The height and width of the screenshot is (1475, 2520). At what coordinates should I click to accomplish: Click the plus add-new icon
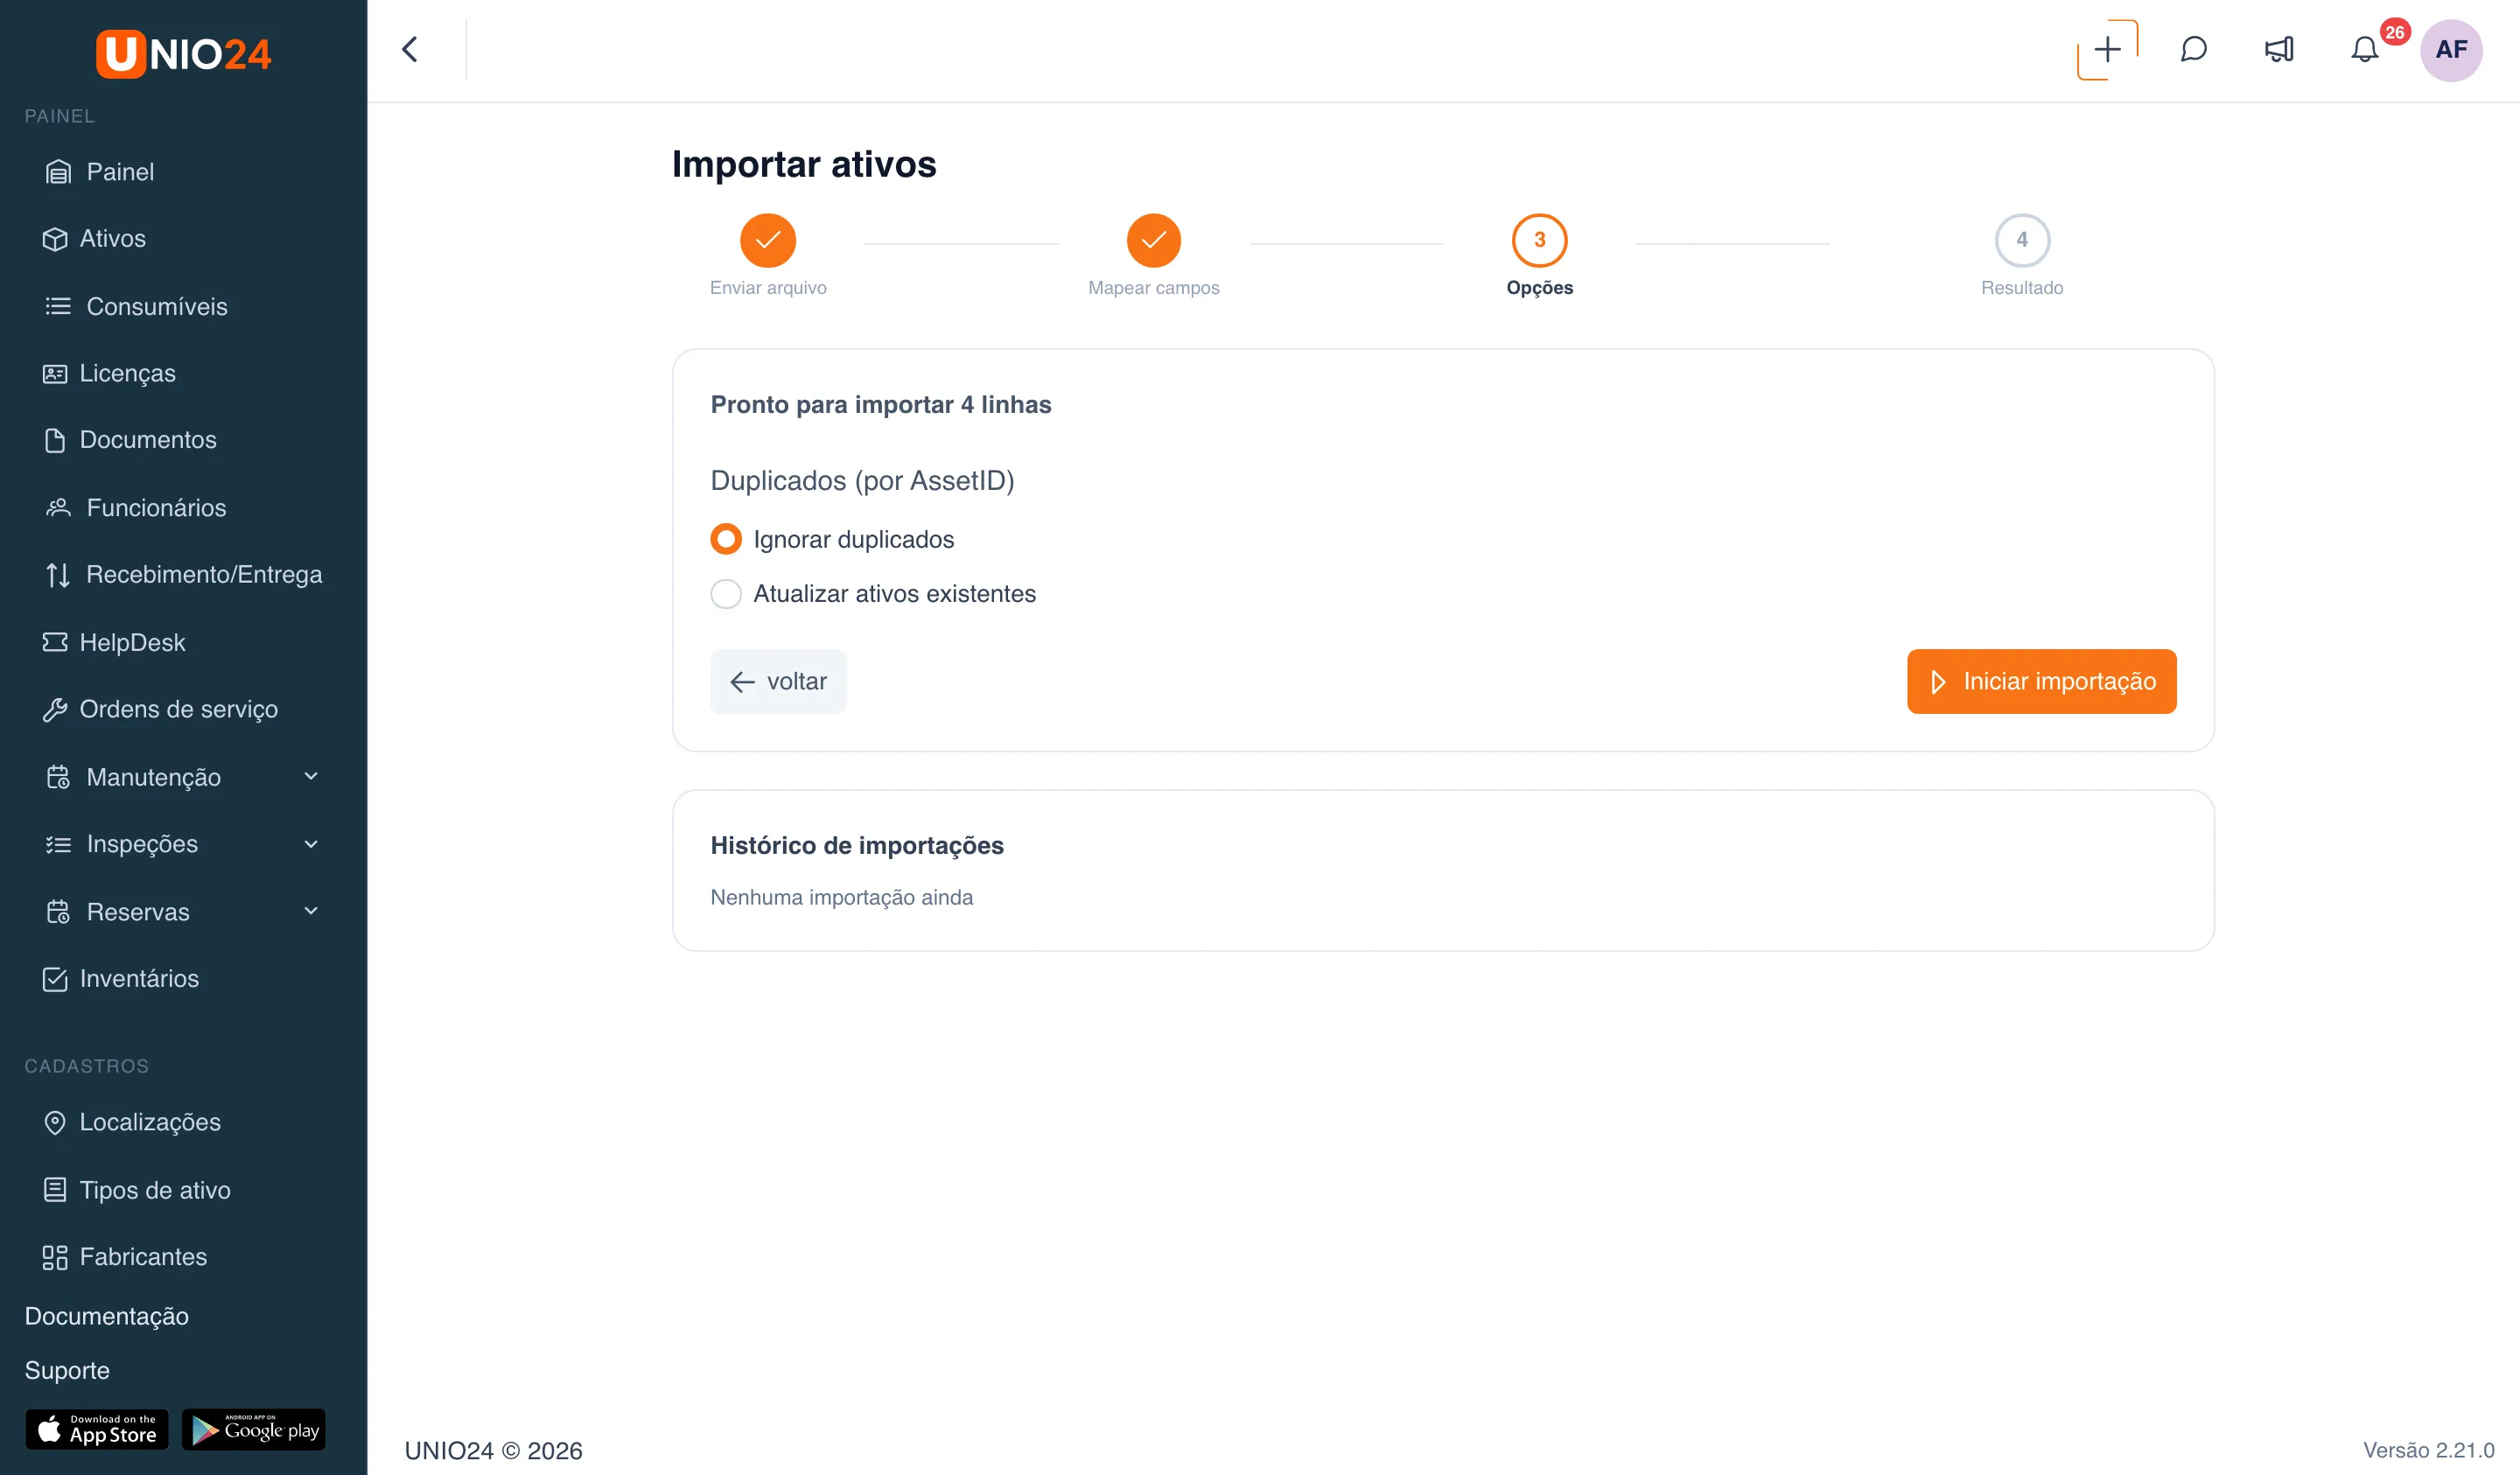click(2107, 49)
